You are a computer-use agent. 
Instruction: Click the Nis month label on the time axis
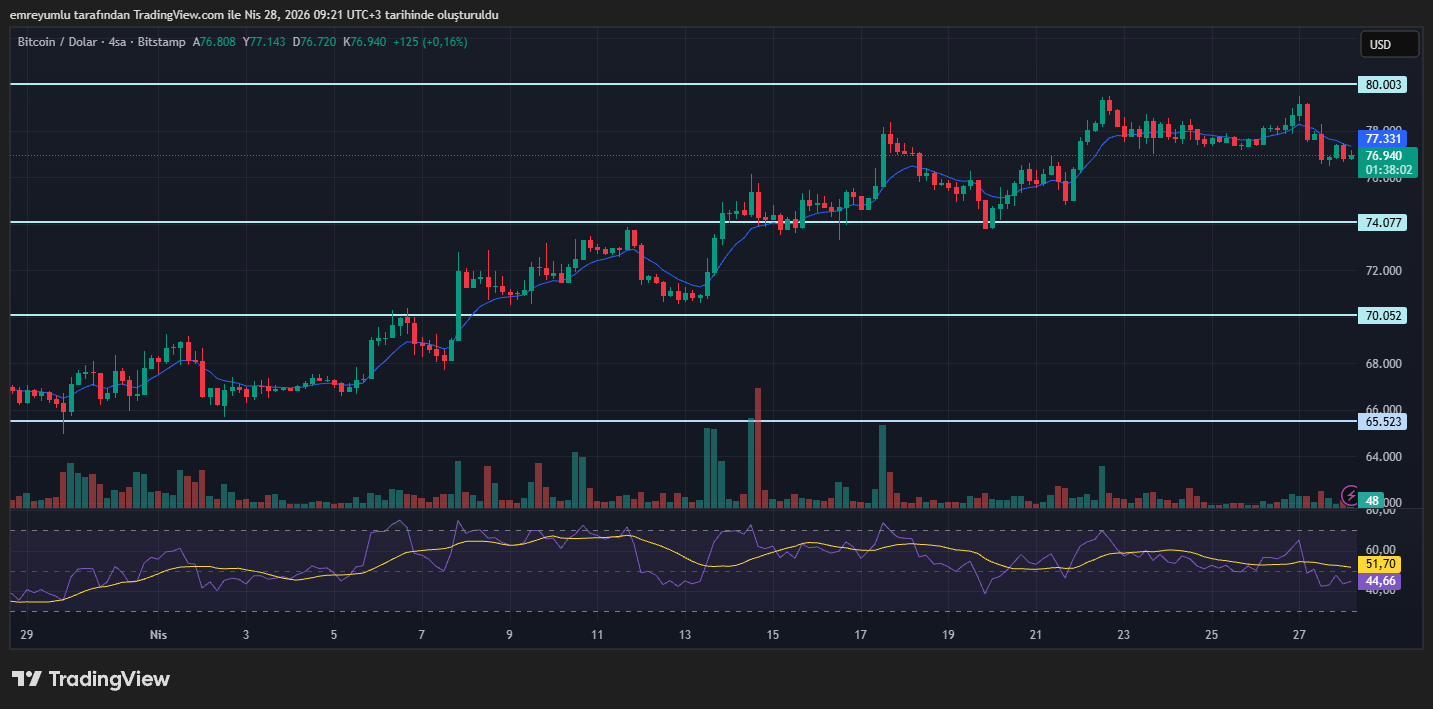click(x=158, y=634)
